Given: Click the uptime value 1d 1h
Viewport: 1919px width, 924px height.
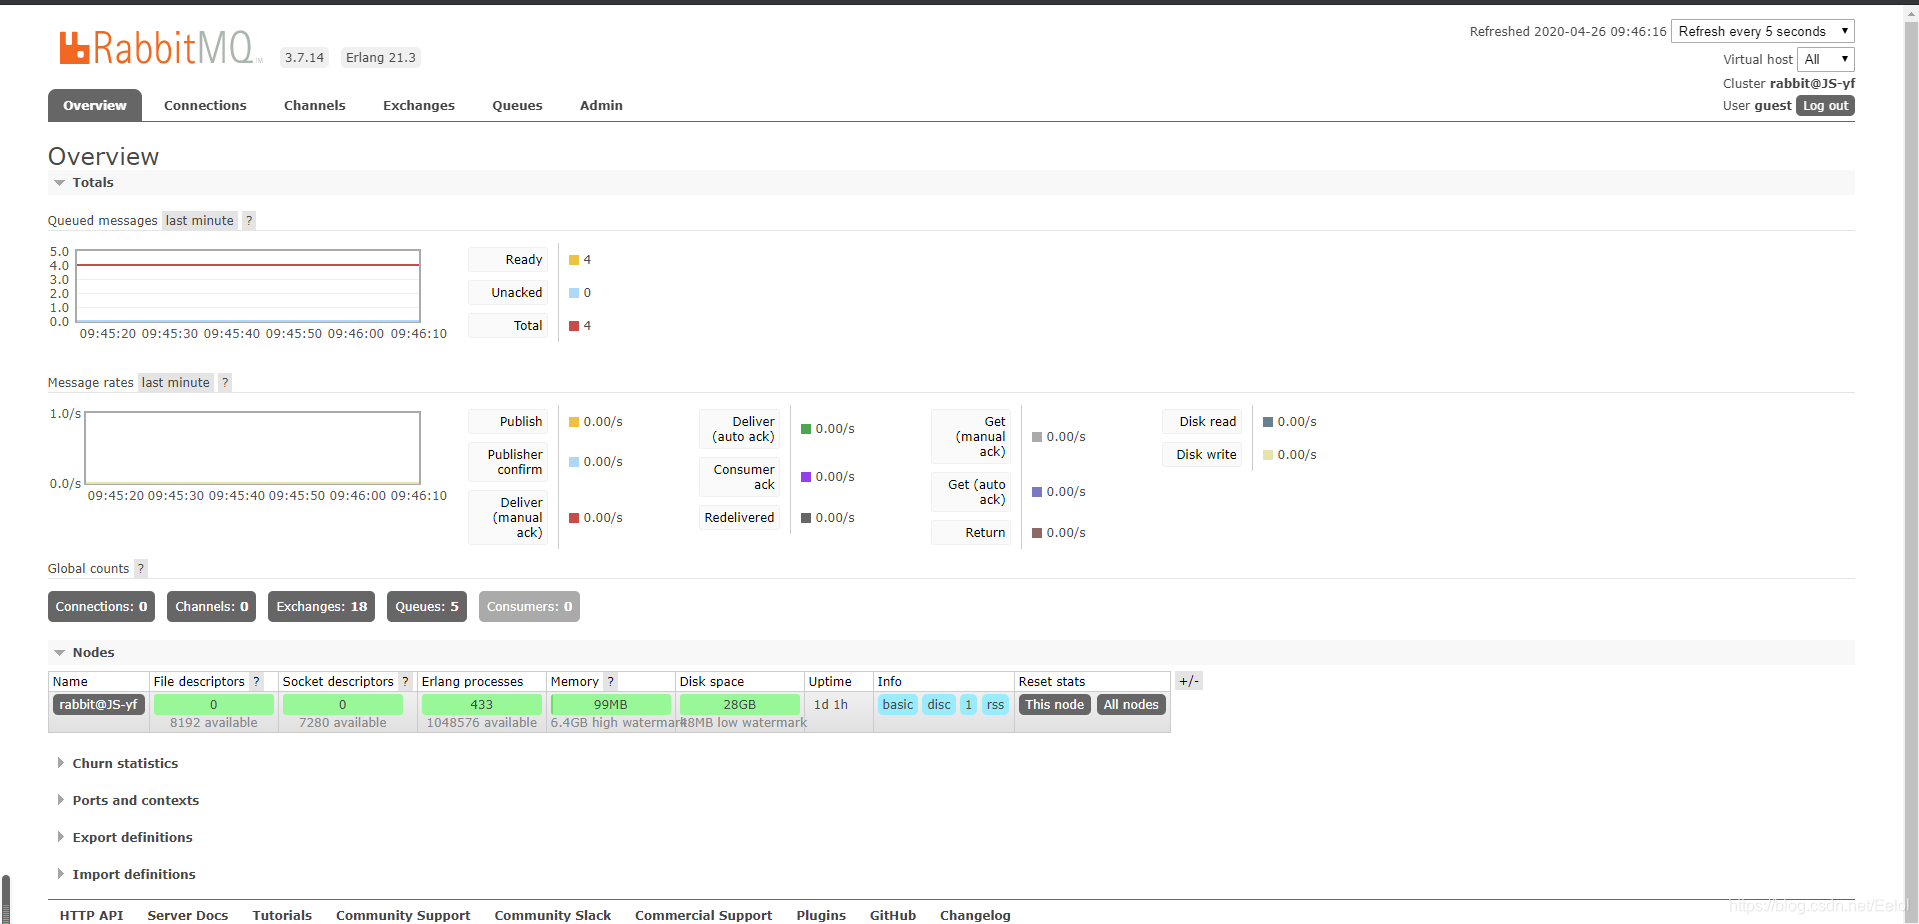Looking at the screenshot, I should pyautogui.click(x=831, y=705).
